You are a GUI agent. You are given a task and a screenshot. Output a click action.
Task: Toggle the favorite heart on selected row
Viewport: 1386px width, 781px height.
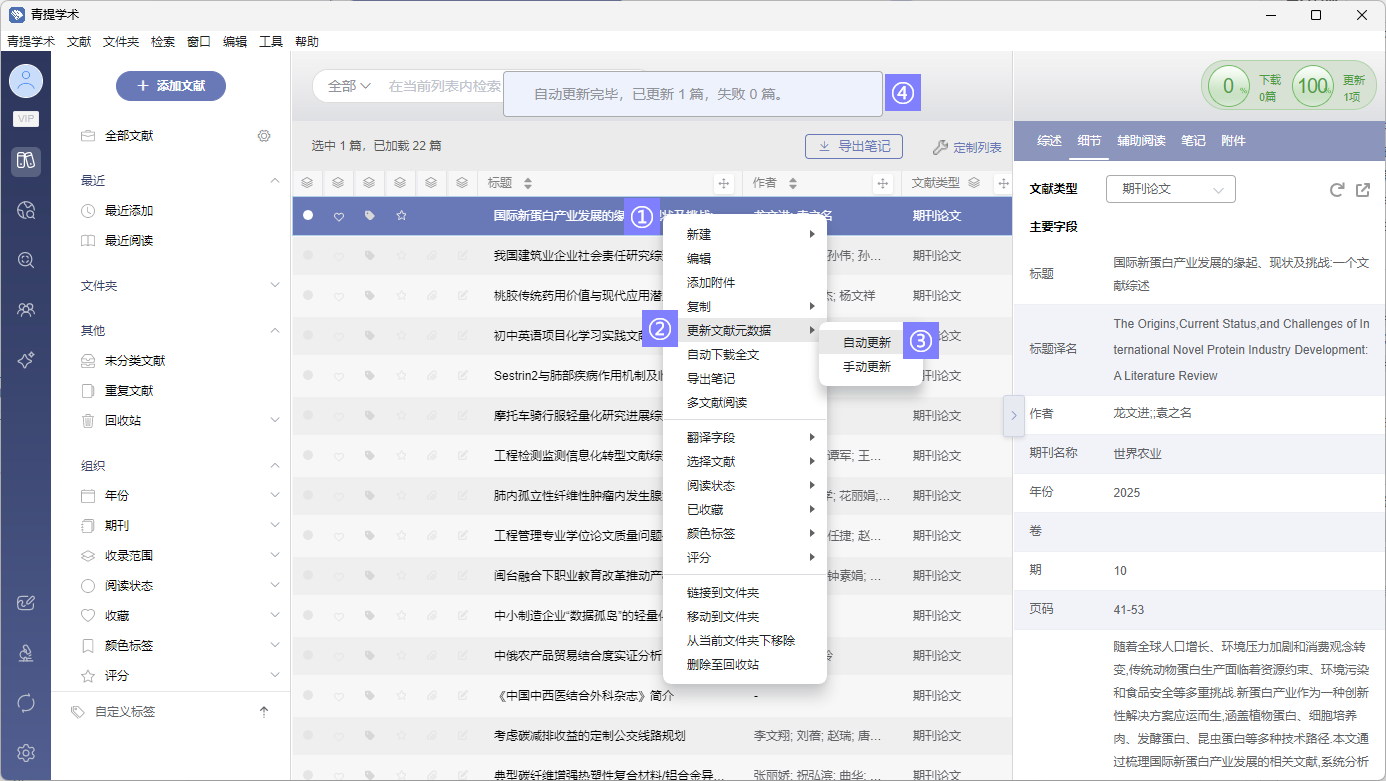(x=339, y=216)
